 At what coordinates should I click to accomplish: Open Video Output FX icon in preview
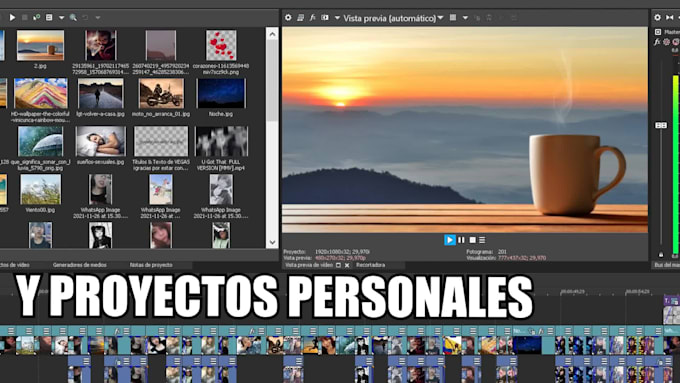(x=312, y=18)
